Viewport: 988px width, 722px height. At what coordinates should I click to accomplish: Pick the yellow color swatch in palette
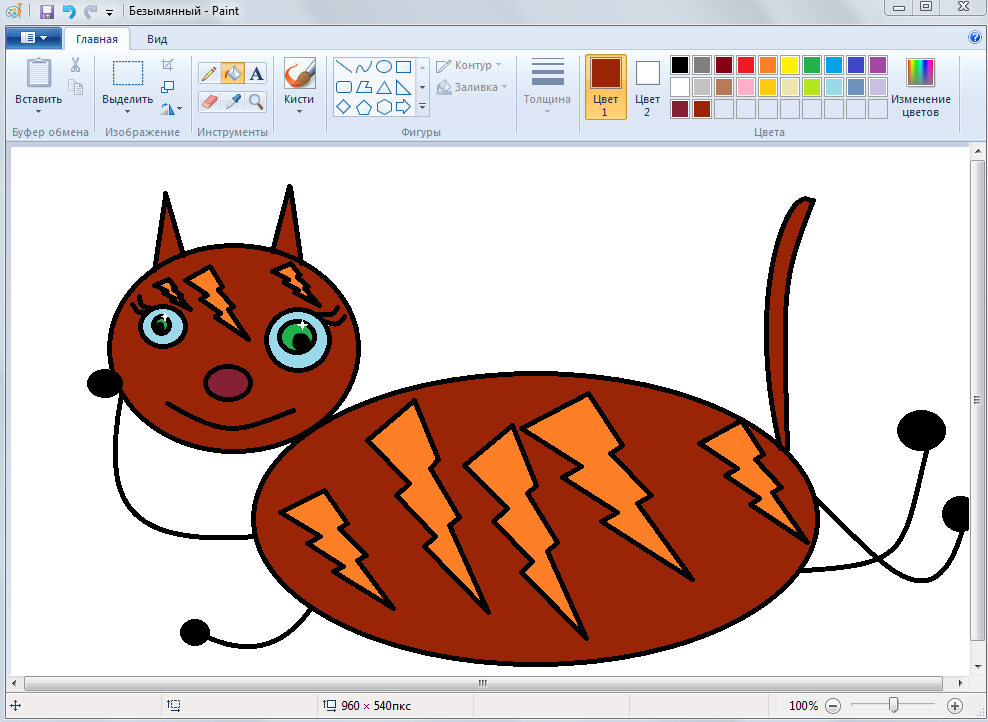tap(789, 65)
